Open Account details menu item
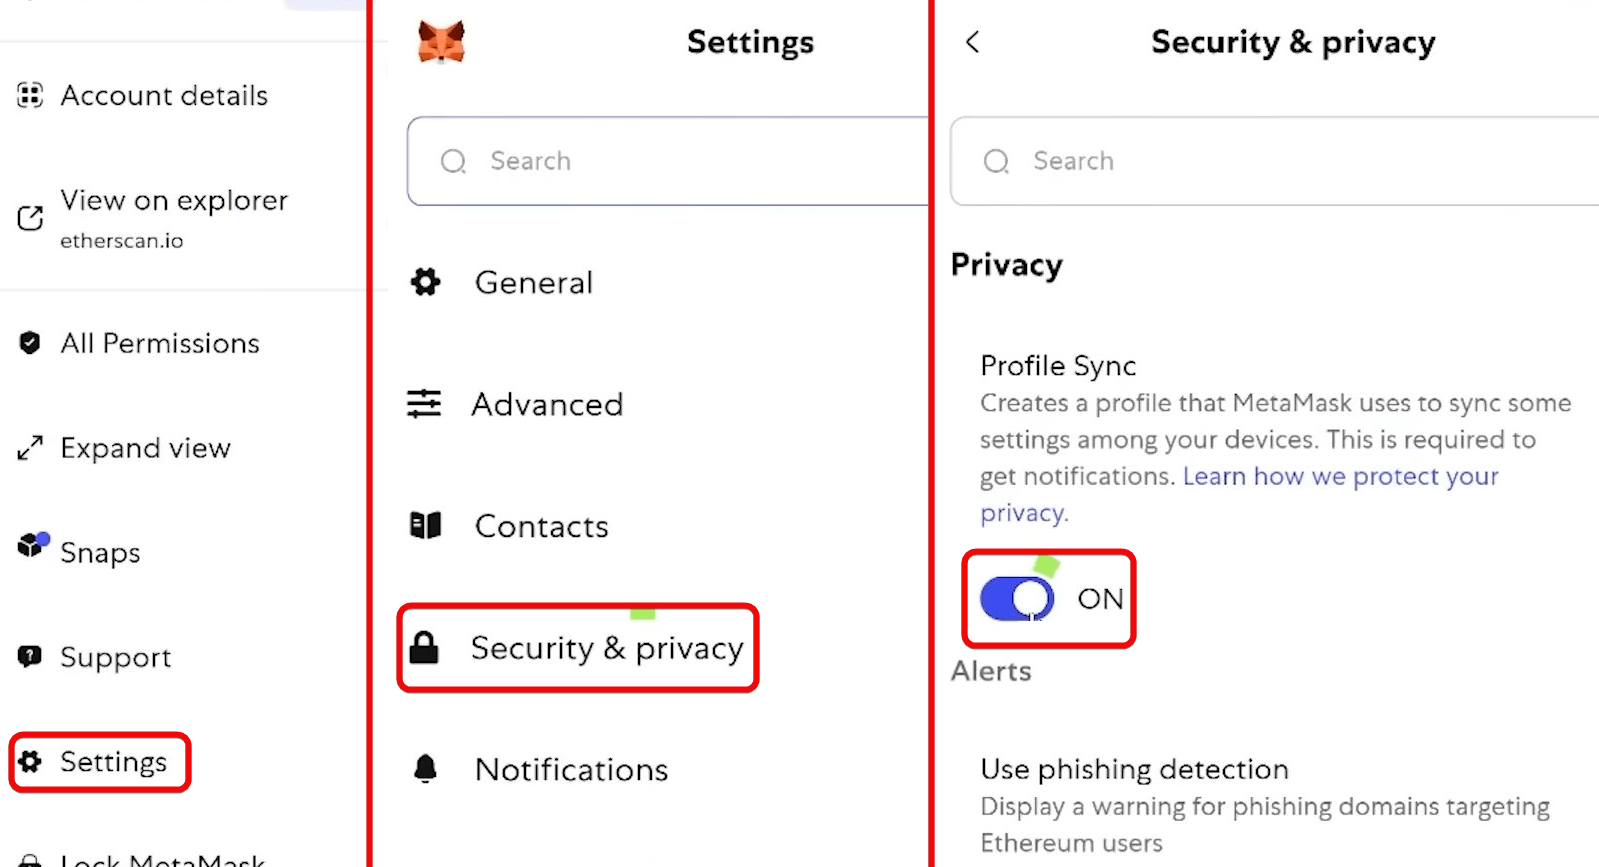Screen dimensions: 1599x867 164,96
